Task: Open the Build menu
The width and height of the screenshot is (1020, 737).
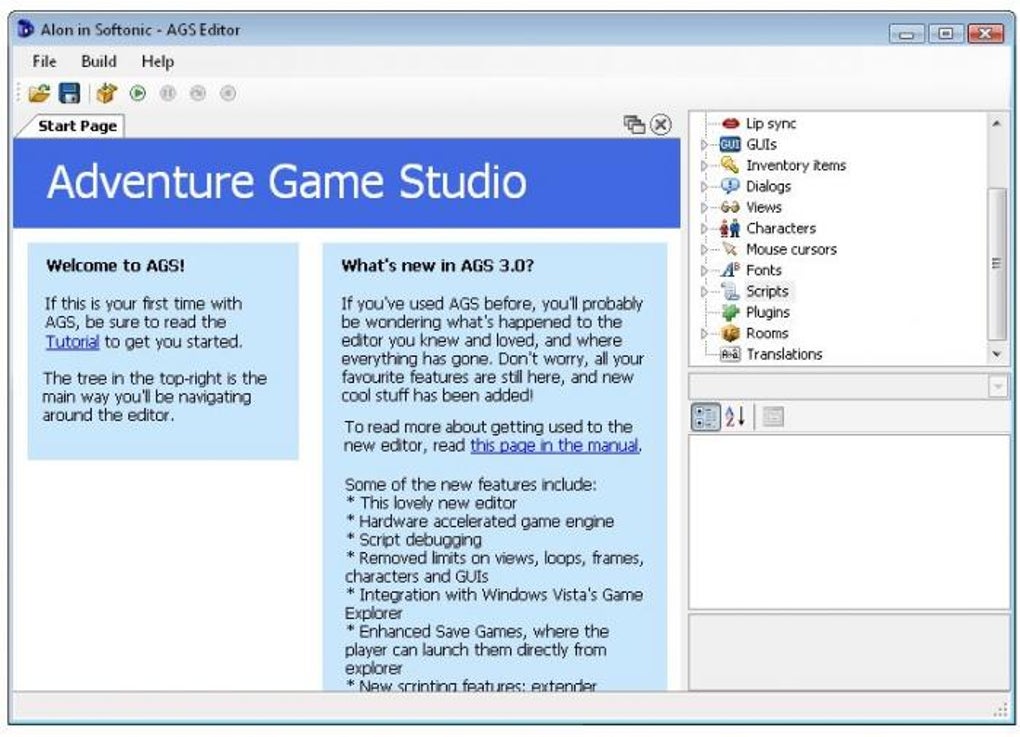Action: pos(99,61)
